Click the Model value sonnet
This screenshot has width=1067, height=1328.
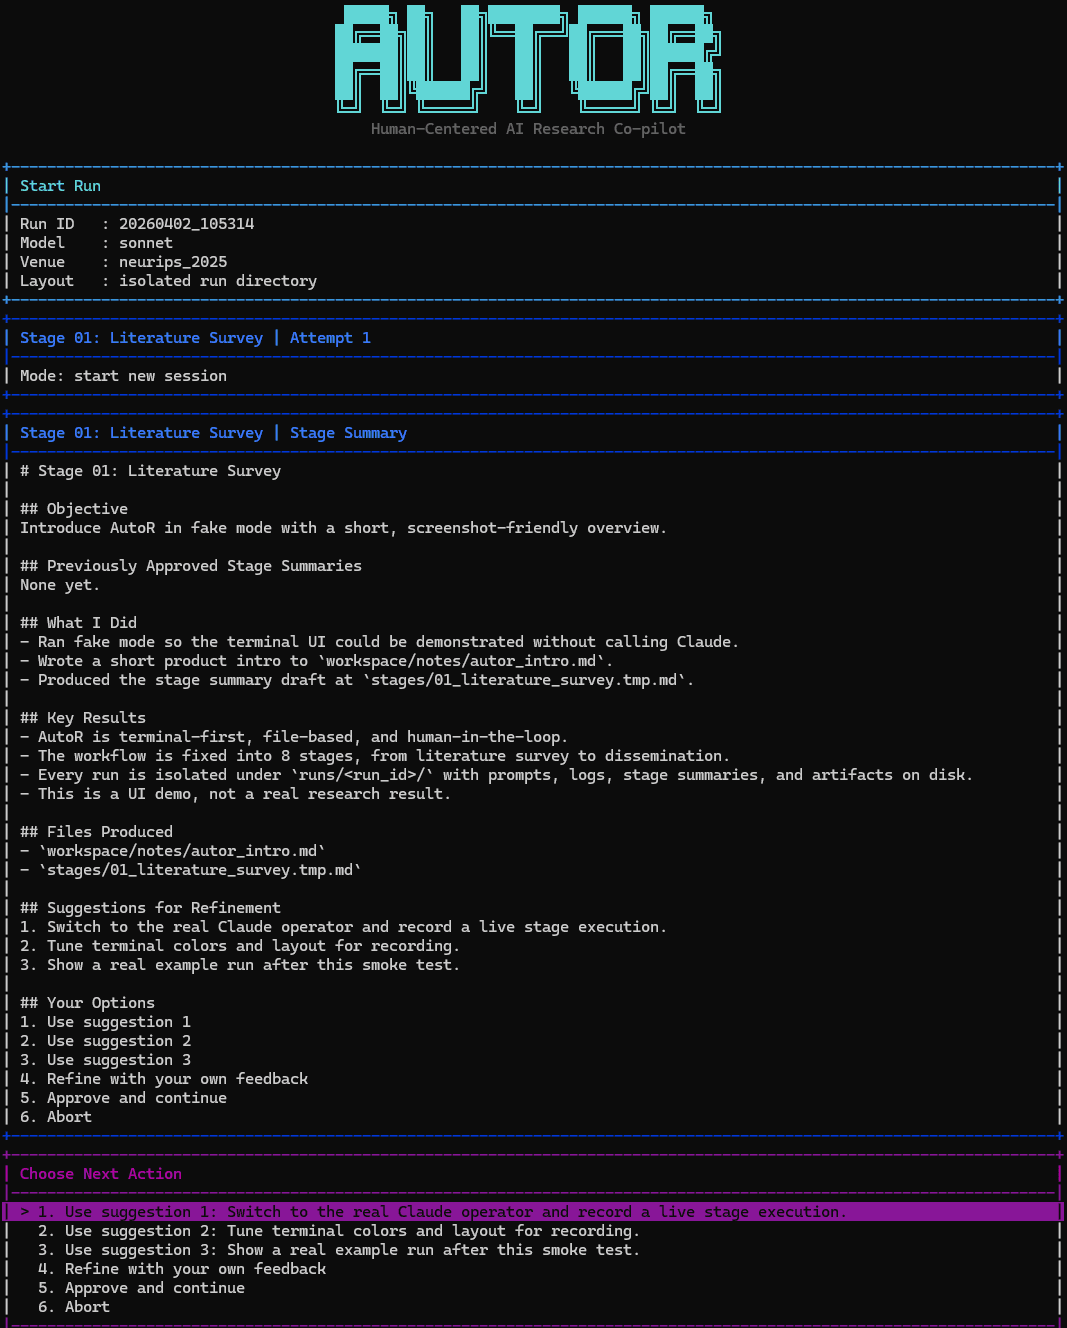(x=146, y=243)
